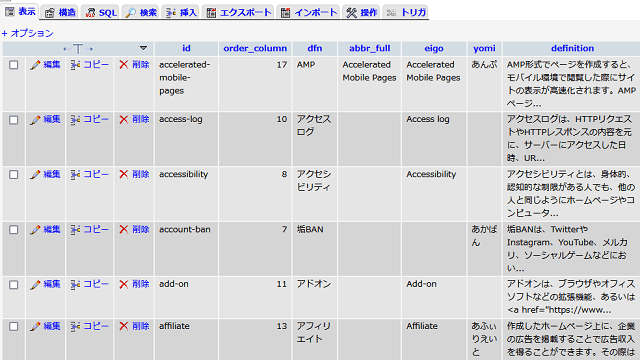Viewport: 640px width, 360px height.
Task: Go to the 検索 (Search) tab
Action: tap(141, 13)
